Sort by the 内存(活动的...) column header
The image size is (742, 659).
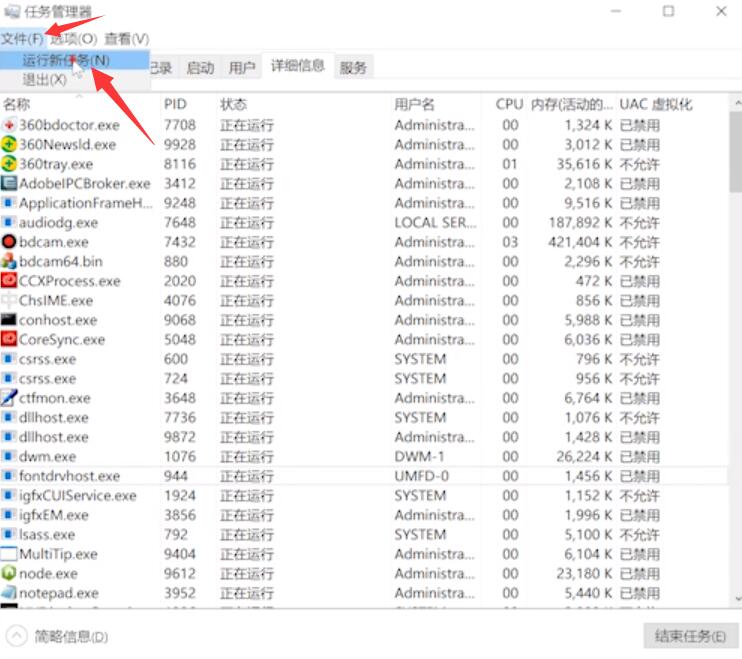(x=571, y=104)
